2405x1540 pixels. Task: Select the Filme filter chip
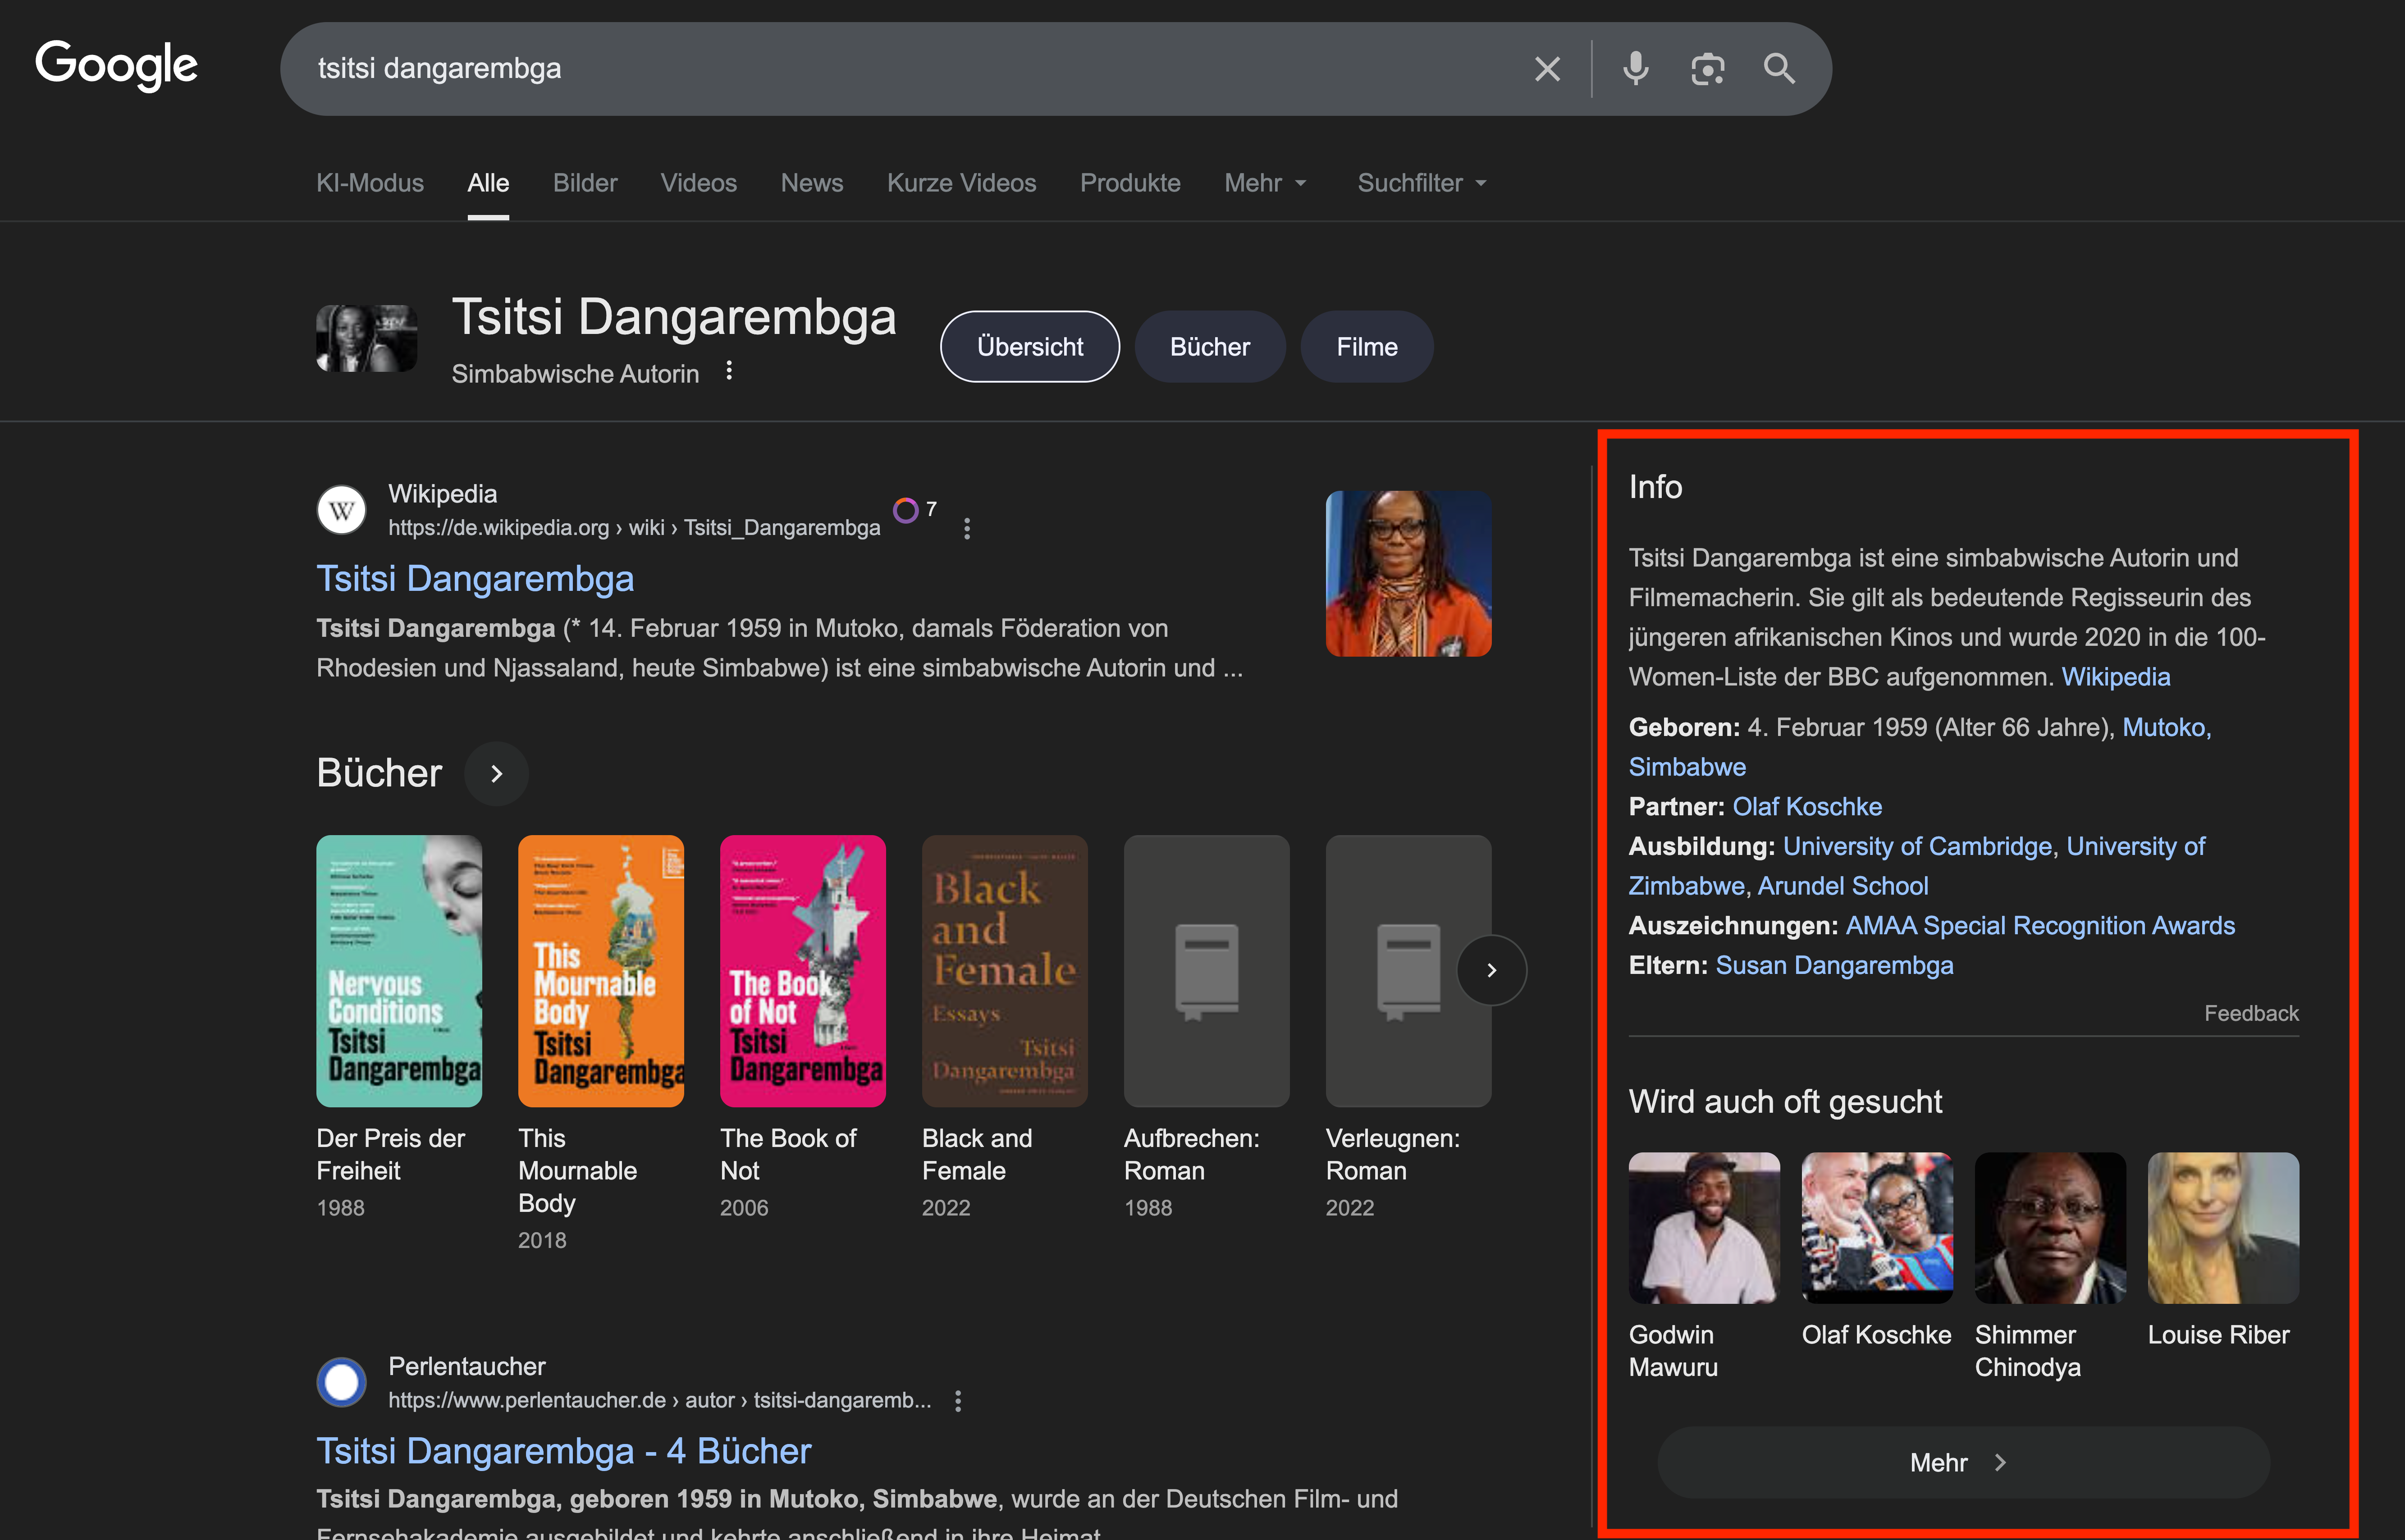1366,346
